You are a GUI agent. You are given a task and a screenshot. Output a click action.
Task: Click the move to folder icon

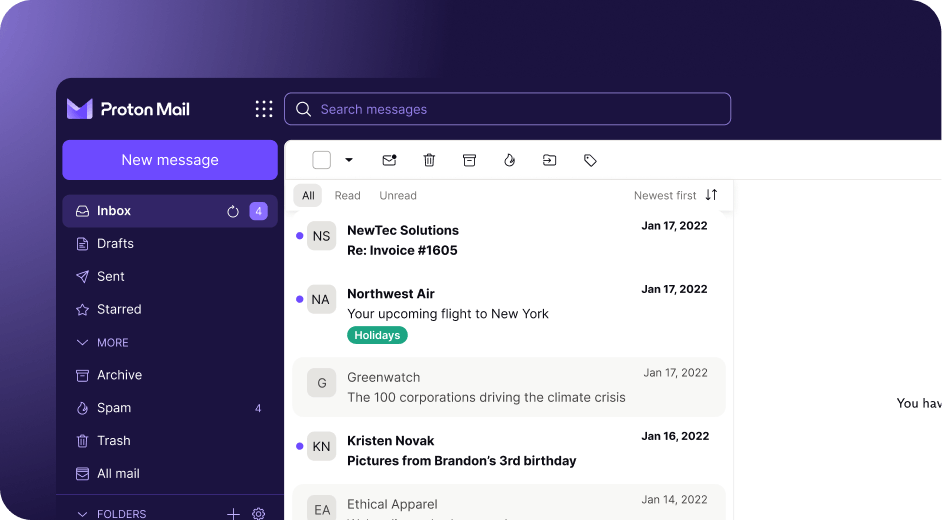[x=549, y=160]
